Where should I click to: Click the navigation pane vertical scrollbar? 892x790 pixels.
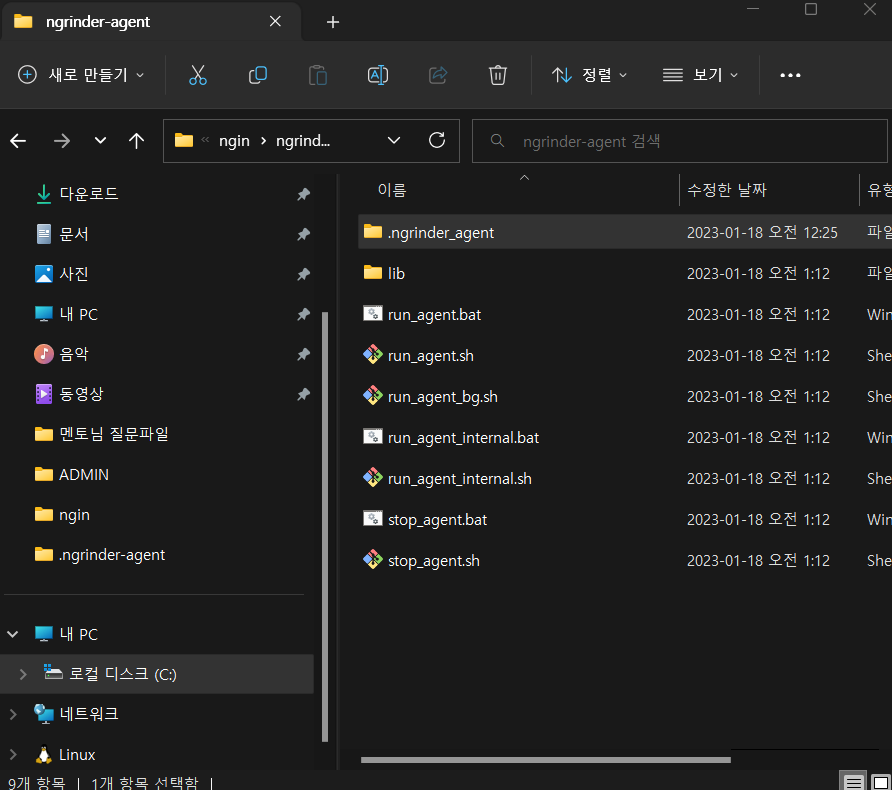325,526
